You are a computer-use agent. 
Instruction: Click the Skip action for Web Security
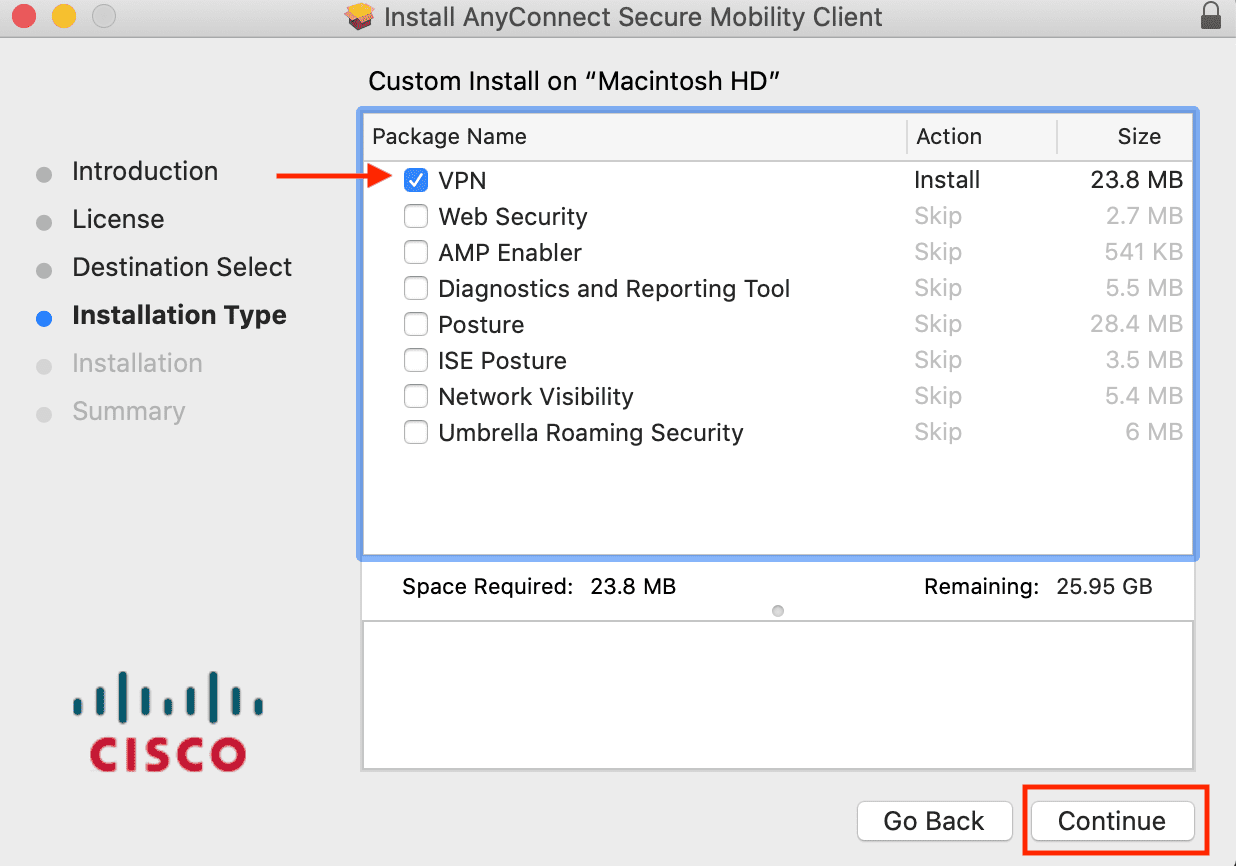click(938, 216)
